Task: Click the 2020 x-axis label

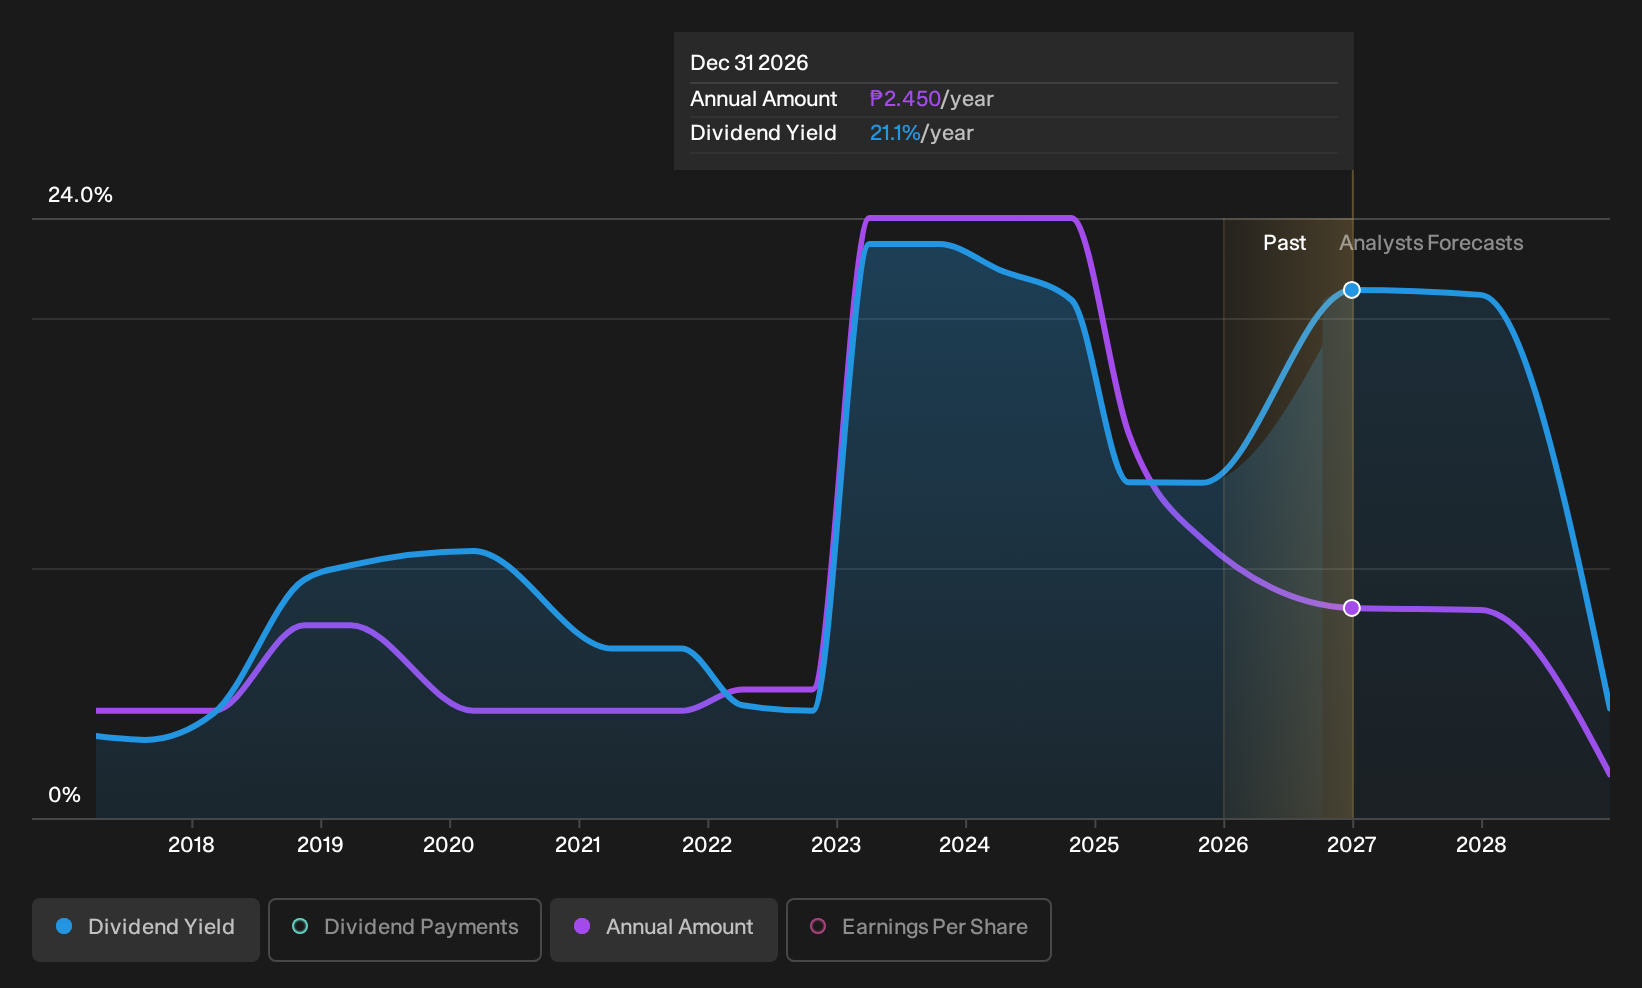Action: click(449, 845)
